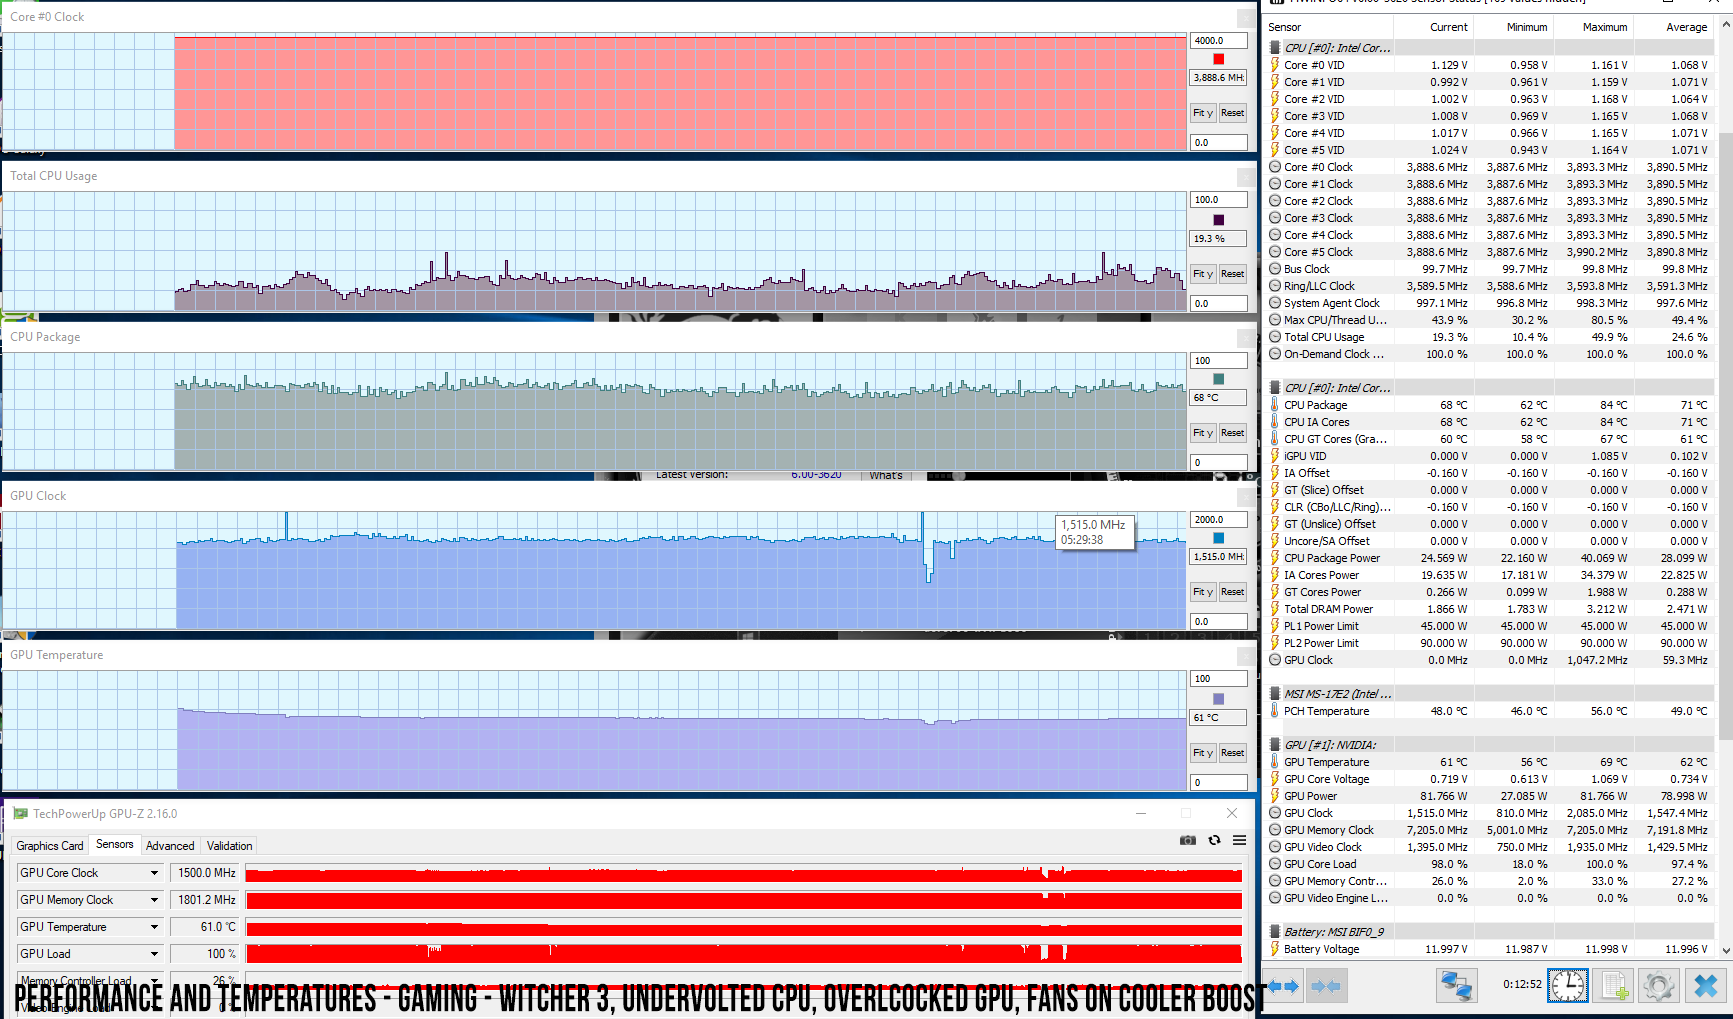The width and height of the screenshot is (1733, 1019).
Task: Click blue color swatch in GPU Clock graph
Action: coord(1218,539)
